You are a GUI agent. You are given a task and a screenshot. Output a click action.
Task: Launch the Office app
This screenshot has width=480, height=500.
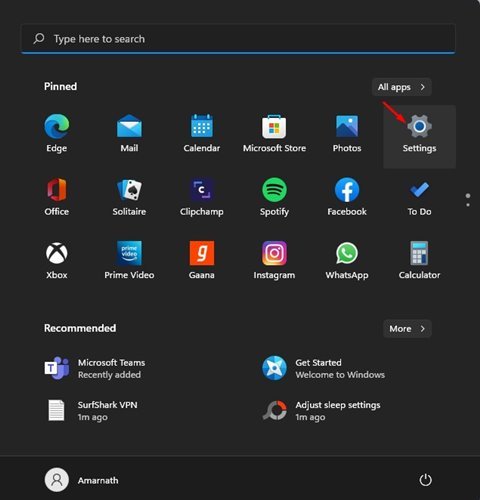click(x=57, y=190)
